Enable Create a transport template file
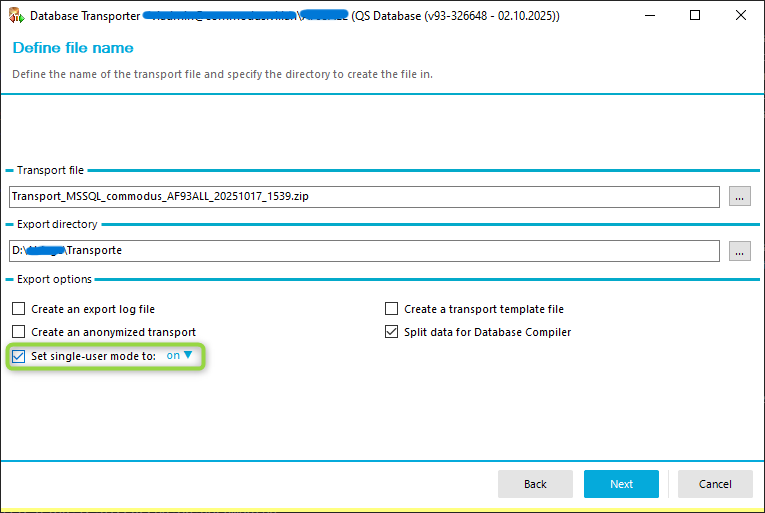This screenshot has width=765, height=513. click(391, 310)
